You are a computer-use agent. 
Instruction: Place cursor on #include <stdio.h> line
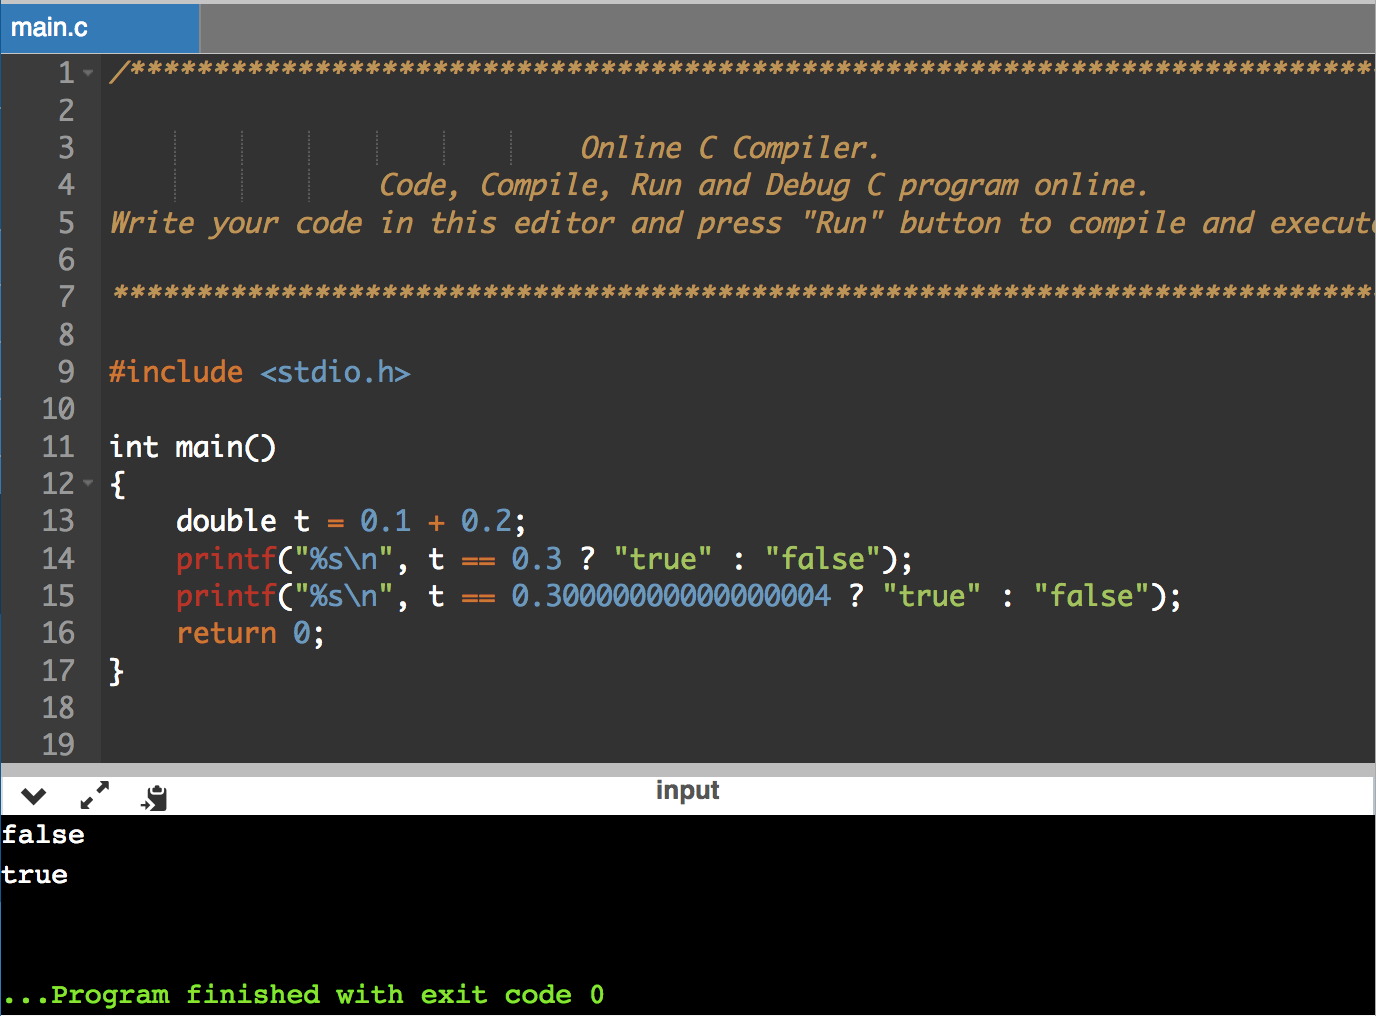click(x=260, y=372)
